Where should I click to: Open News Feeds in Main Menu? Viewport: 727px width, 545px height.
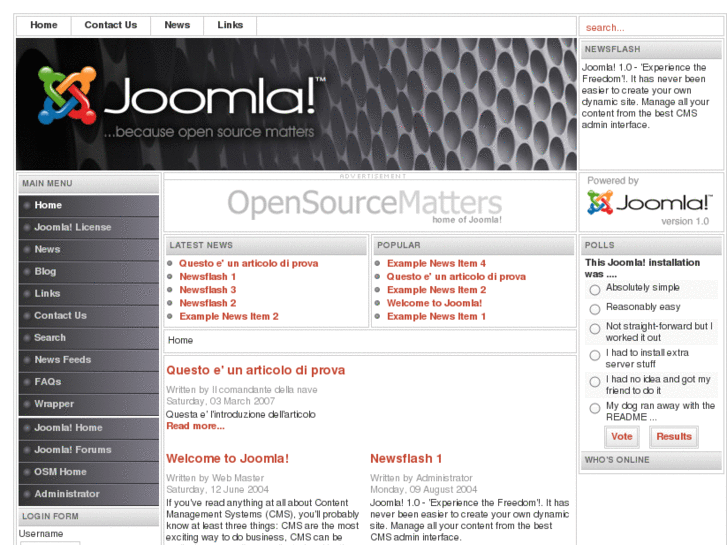pyautogui.click(x=89, y=360)
